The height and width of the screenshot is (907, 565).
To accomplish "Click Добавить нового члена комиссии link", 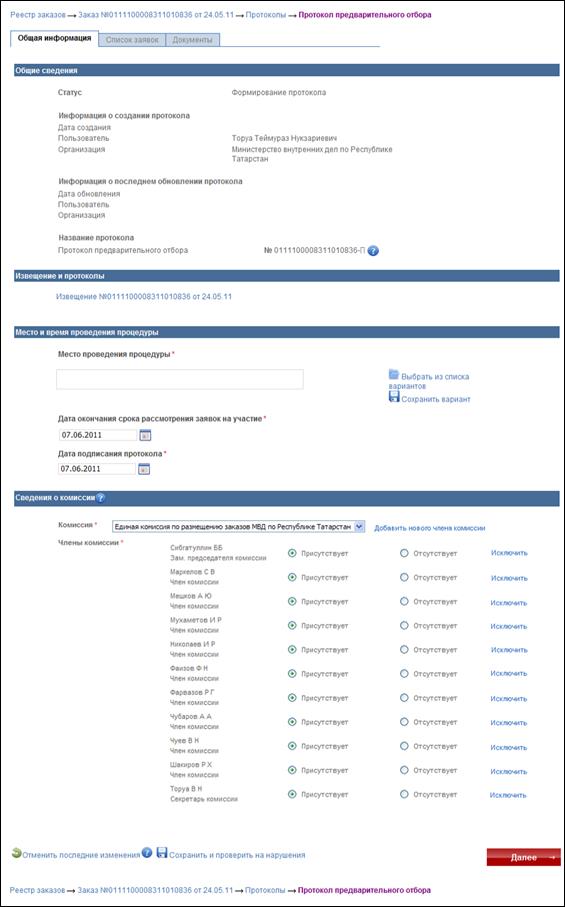I will pyautogui.click(x=430, y=528).
